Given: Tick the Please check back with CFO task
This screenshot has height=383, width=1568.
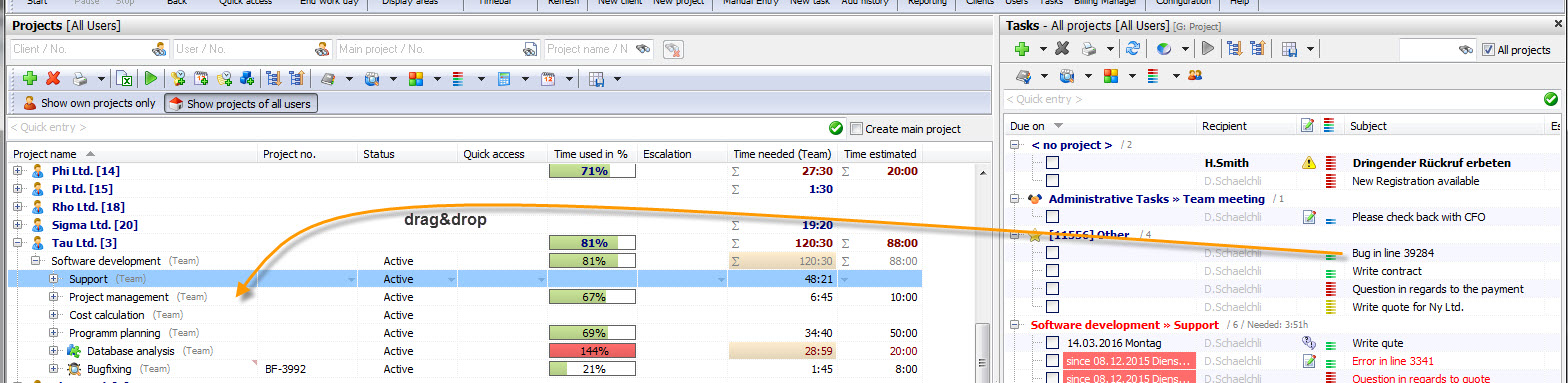Looking at the screenshot, I should click(x=1052, y=216).
